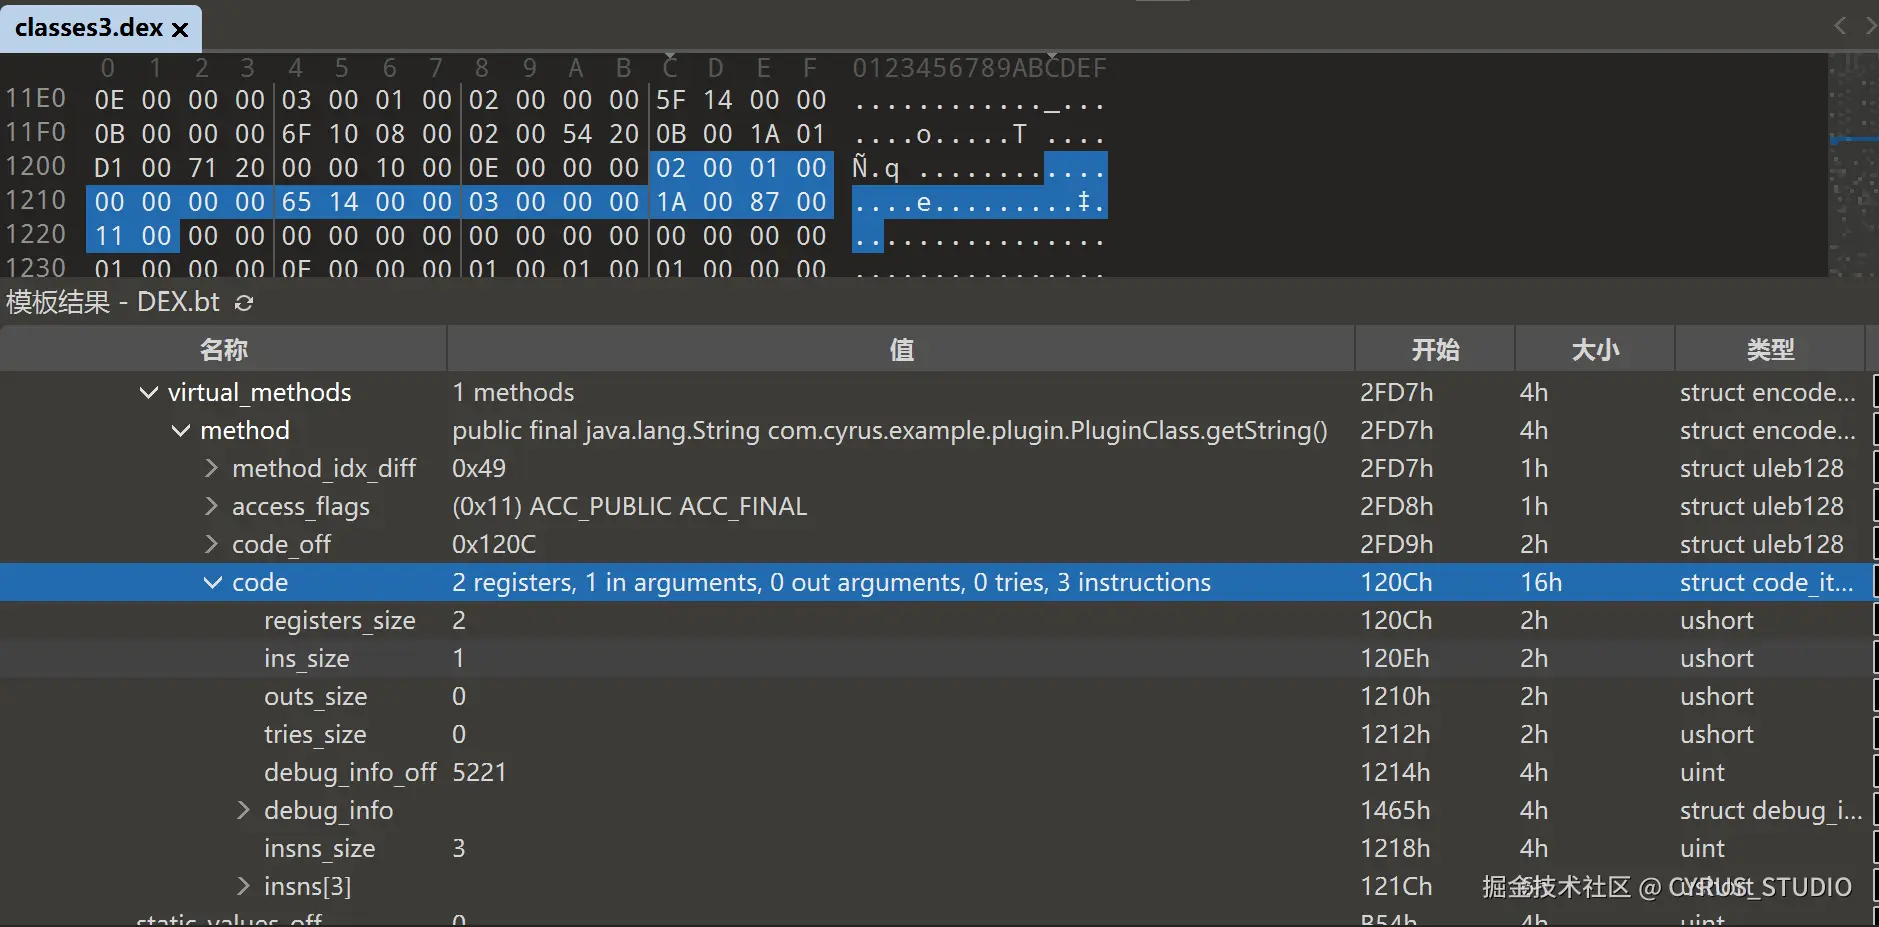Image resolution: width=1879 pixels, height=927 pixels.
Task: Click byte D1 in hex row 1200
Action: (x=109, y=168)
